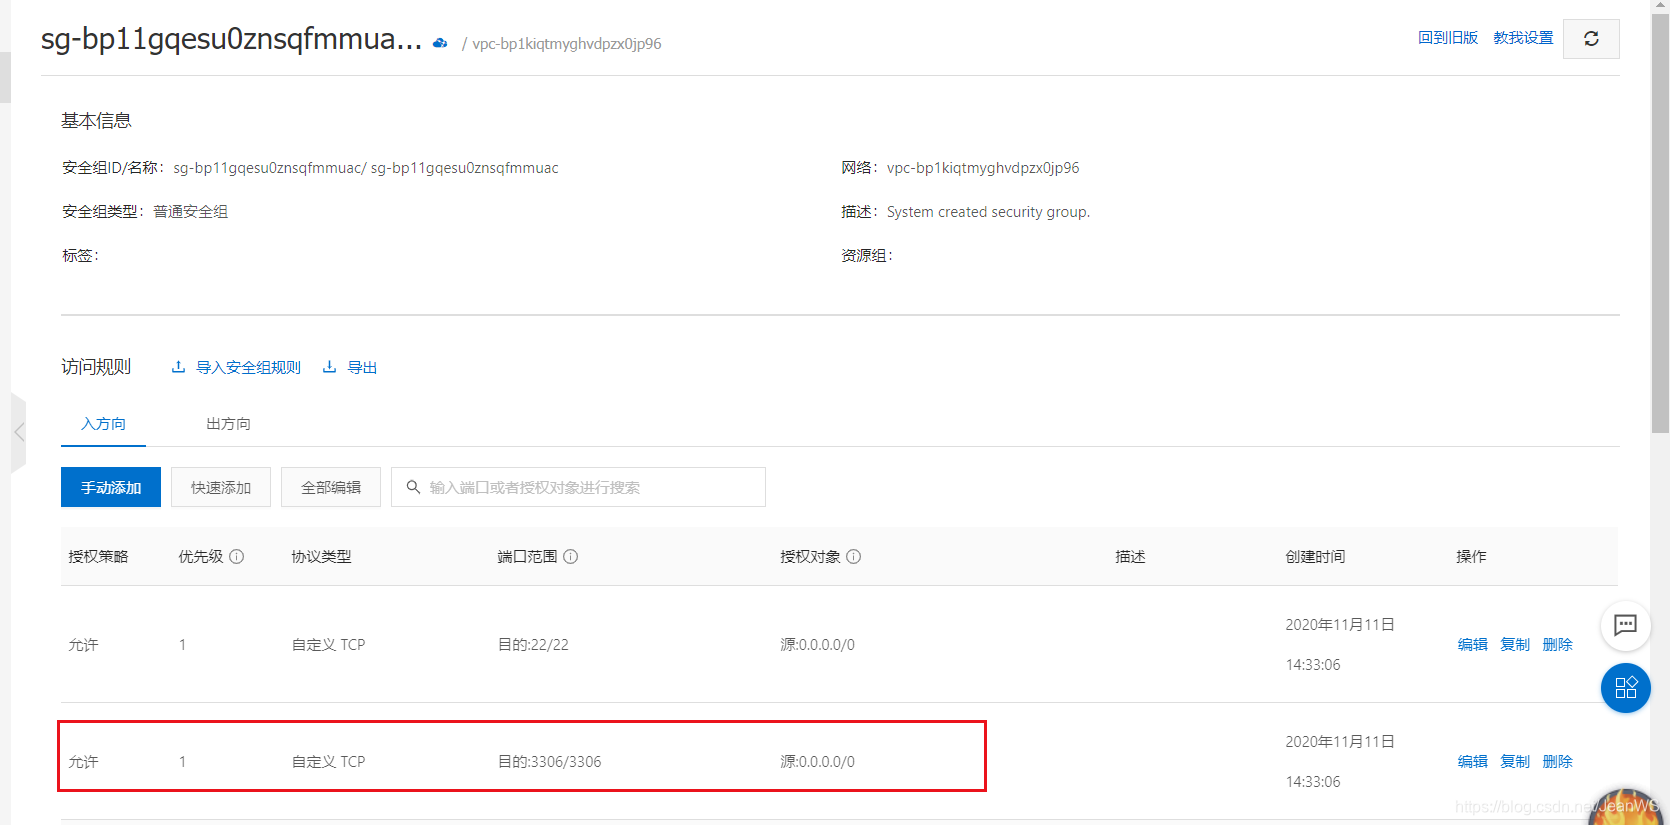Click 复制 for port 3306/3306 rule
Screen dimensions: 1670x825
1515,762
